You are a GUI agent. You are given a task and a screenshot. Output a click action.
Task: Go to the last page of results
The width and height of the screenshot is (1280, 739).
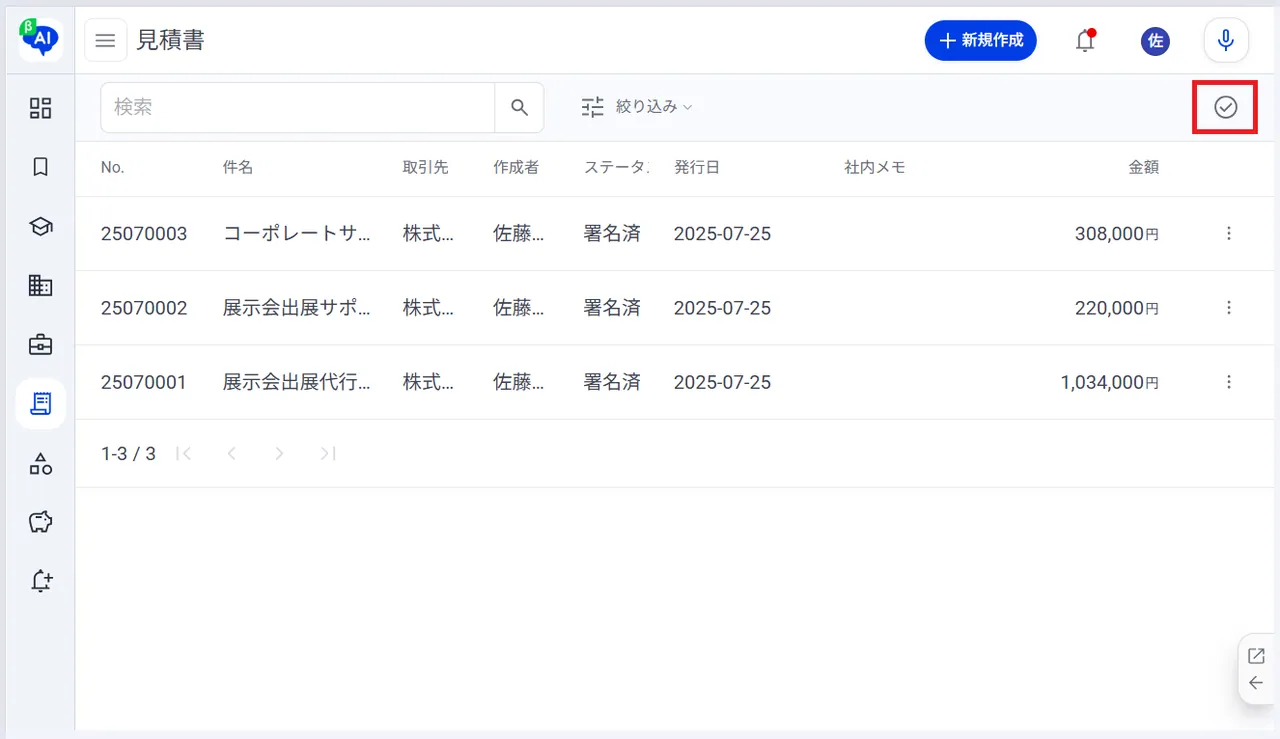327,454
